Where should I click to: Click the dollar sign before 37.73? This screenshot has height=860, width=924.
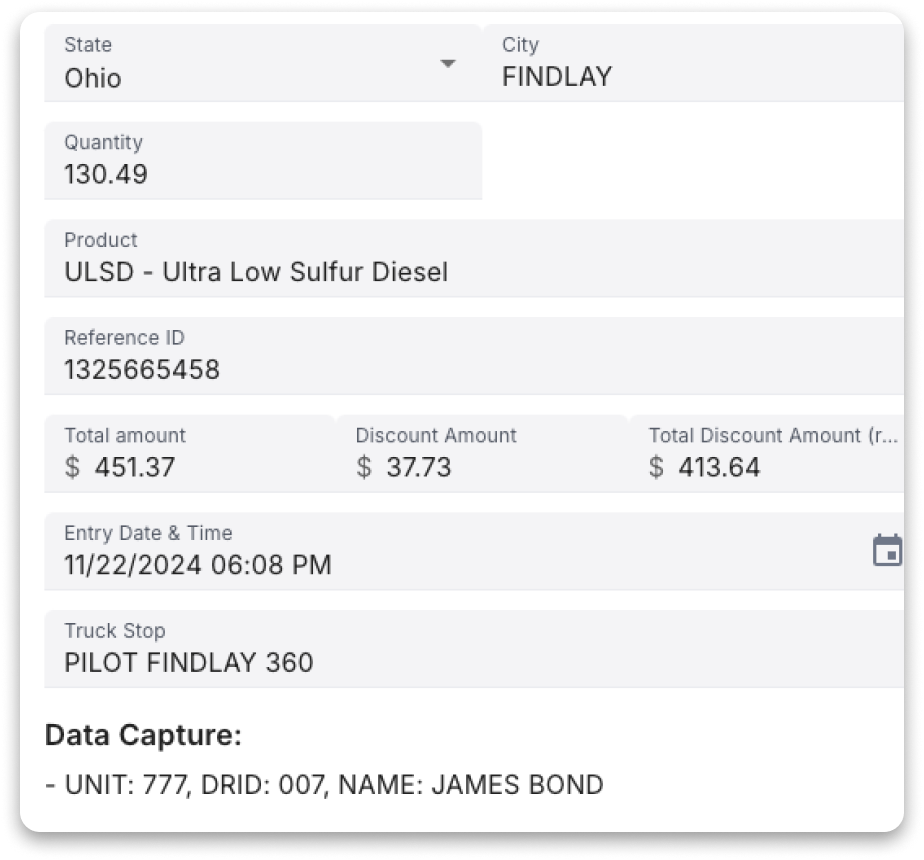click(x=364, y=467)
